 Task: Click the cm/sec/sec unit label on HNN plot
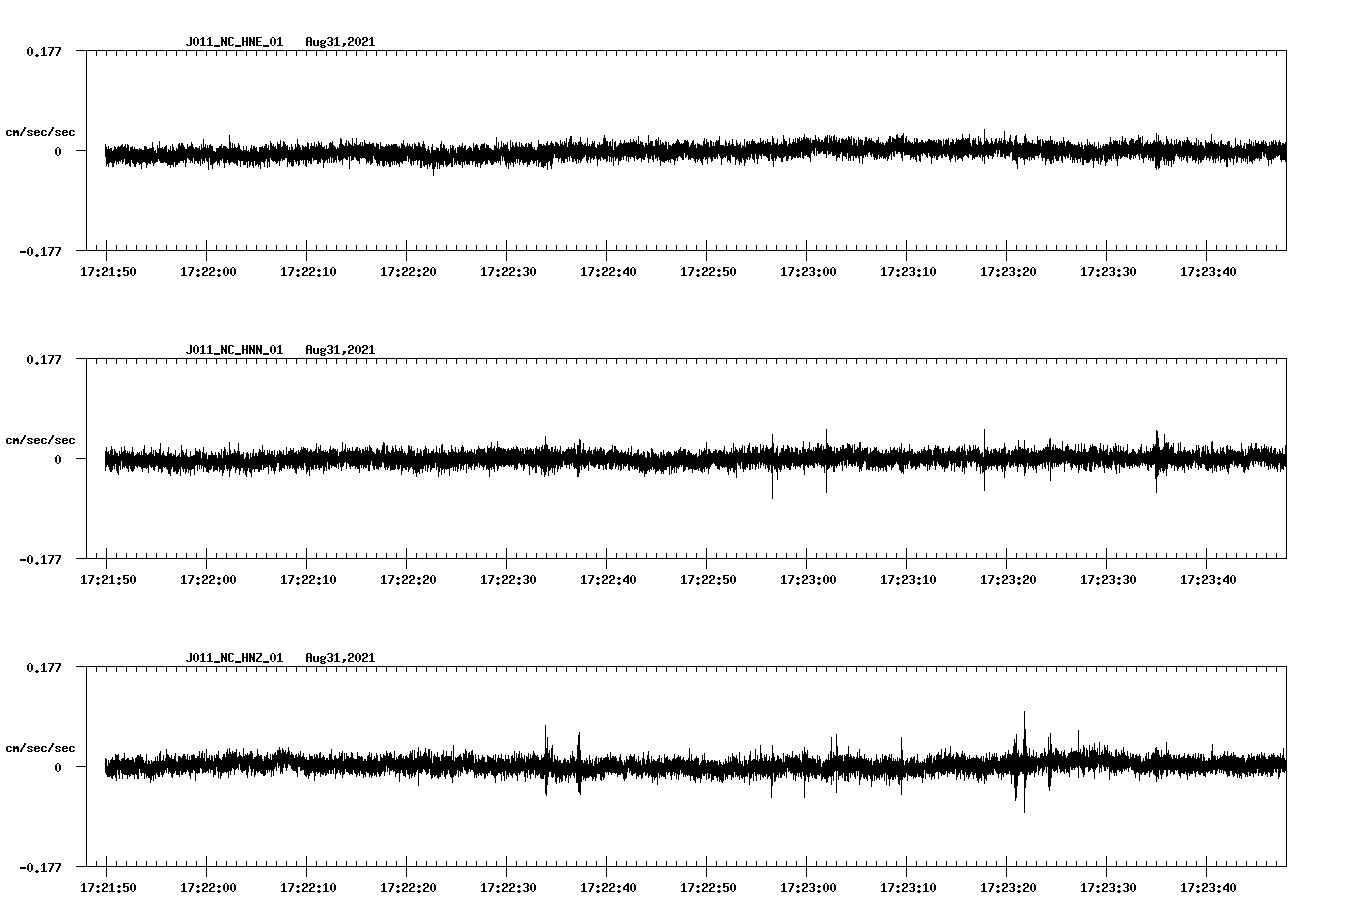point(40,440)
